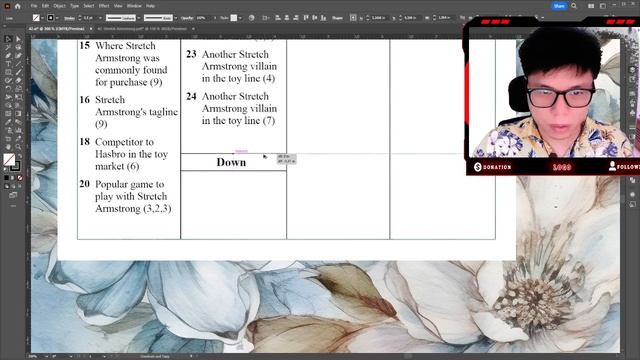Select the Perspective Grid tool
The width and height of the screenshot is (640, 360).
(18, 105)
